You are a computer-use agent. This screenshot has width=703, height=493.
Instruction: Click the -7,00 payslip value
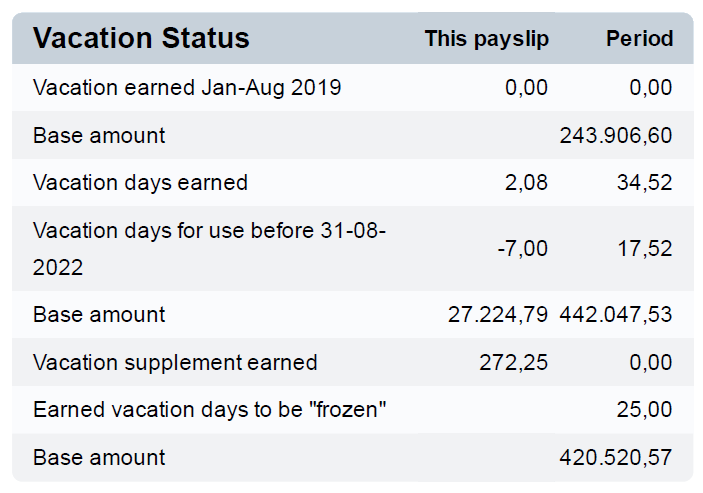click(522, 248)
